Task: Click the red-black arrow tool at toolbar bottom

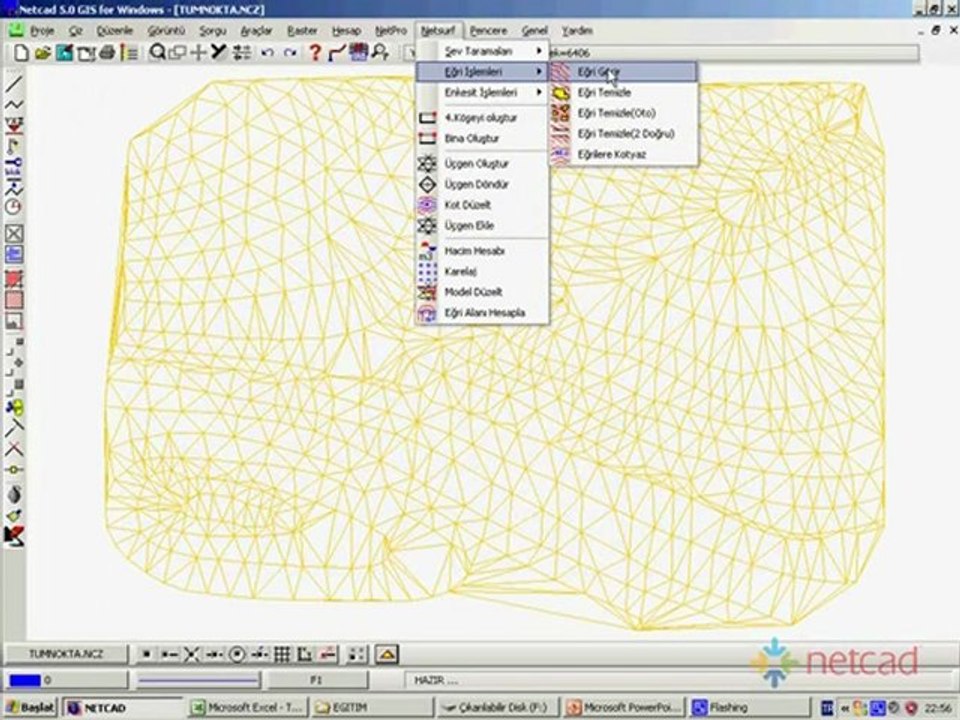Action: pyautogui.click(x=14, y=536)
